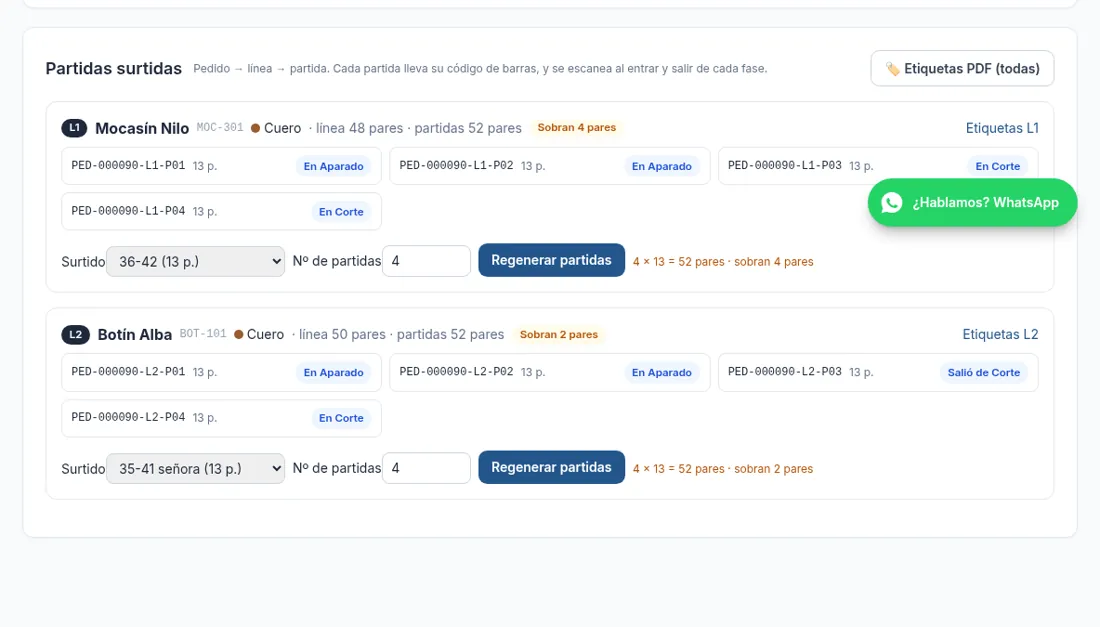Viewport: 1100px width, 627px height.
Task: Click 'línea 50 pares · partidas 52 pares' text
Action: coord(401,335)
